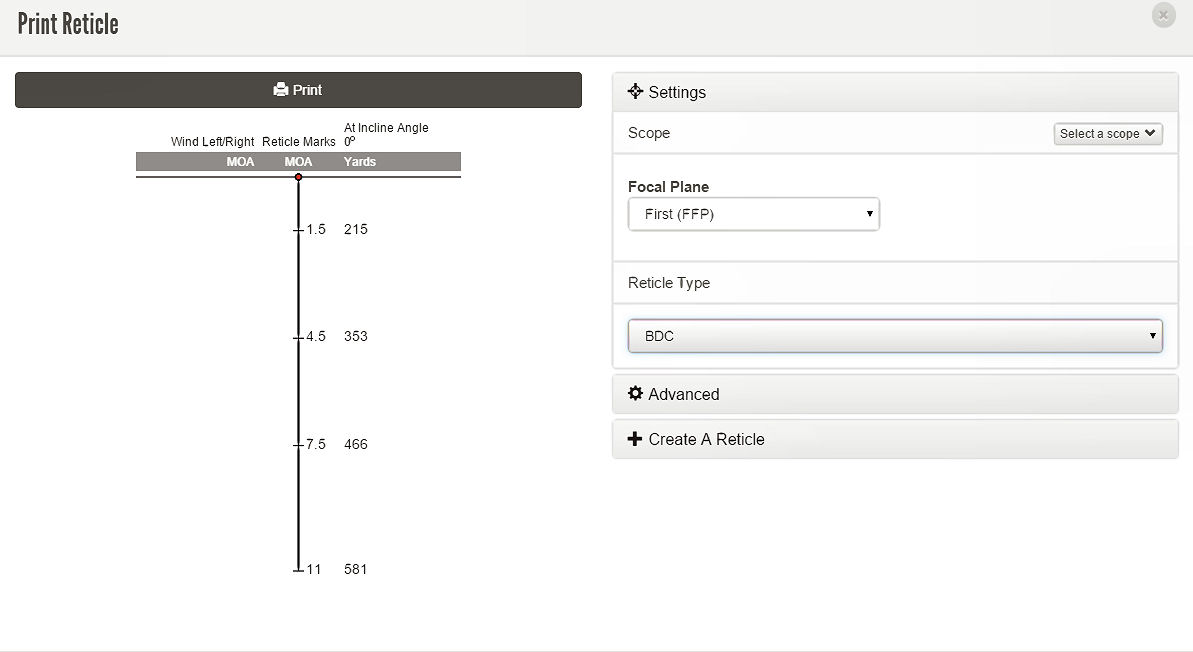Select the 4.5 MOA reticle mark
This screenshot has width=1193, height=652.
coord(316,337)
